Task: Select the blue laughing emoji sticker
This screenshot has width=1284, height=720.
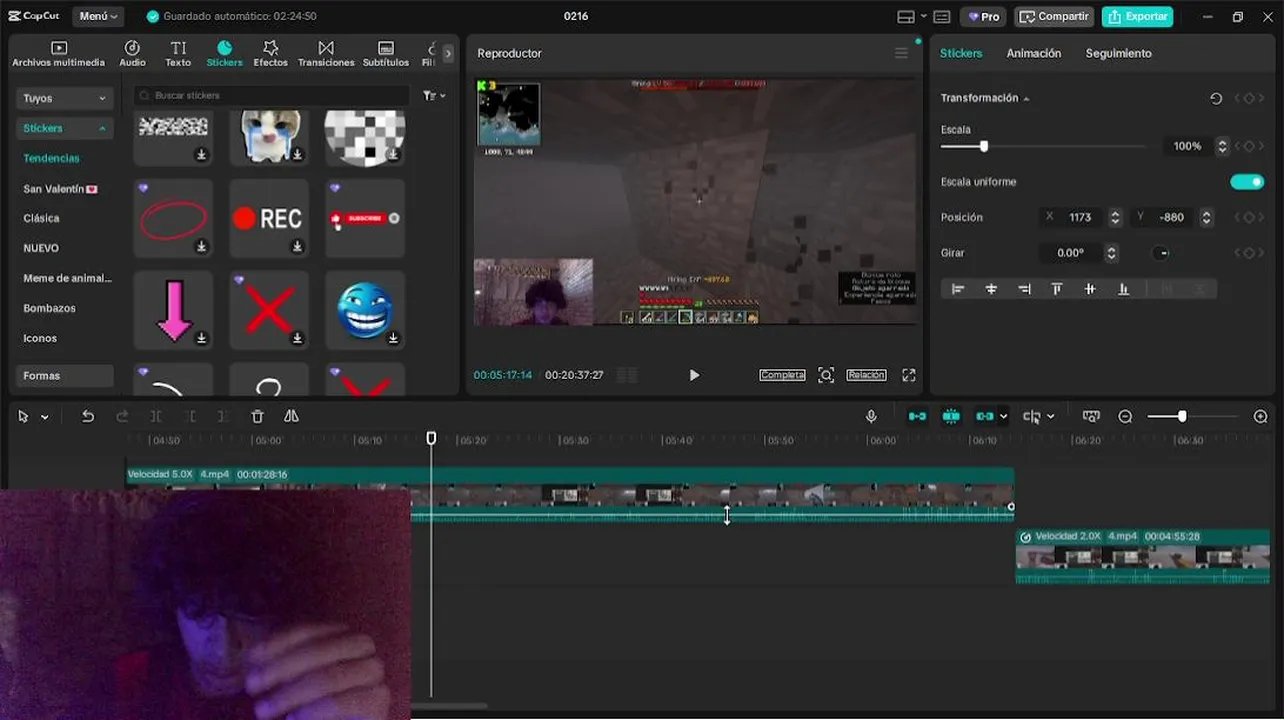Action: coord(365,310)
